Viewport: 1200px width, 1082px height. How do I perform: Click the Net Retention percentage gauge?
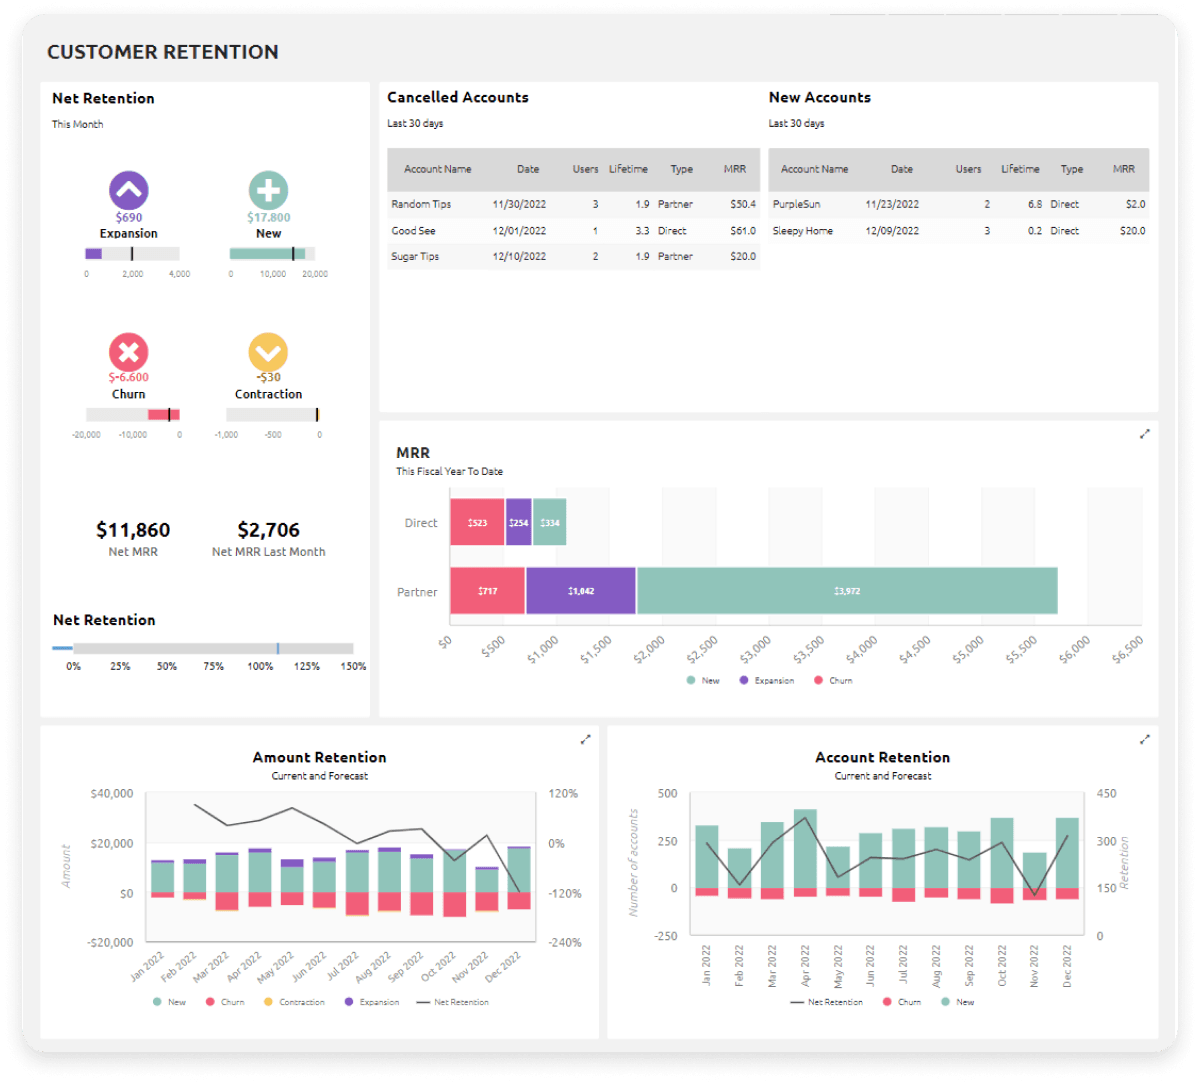pyautogui.click(x=203, y=648)
